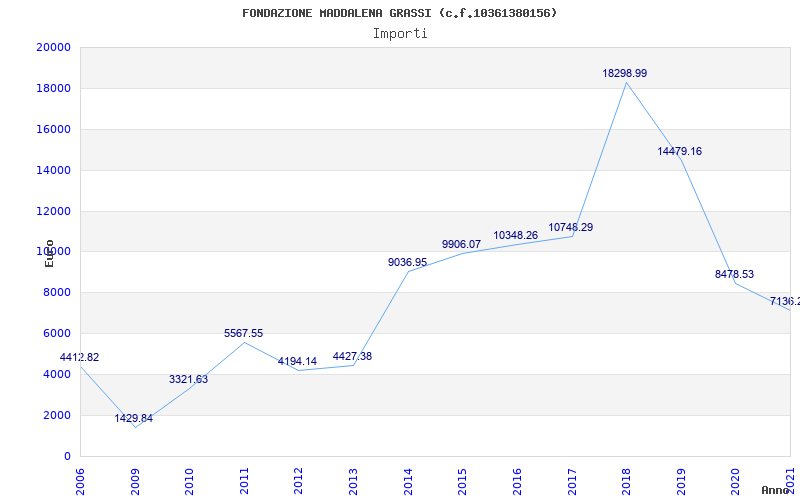Click the 9036.95 data label
Viewport: 800px width, 500px height.
pyautogui.click(x=407, y=262)
